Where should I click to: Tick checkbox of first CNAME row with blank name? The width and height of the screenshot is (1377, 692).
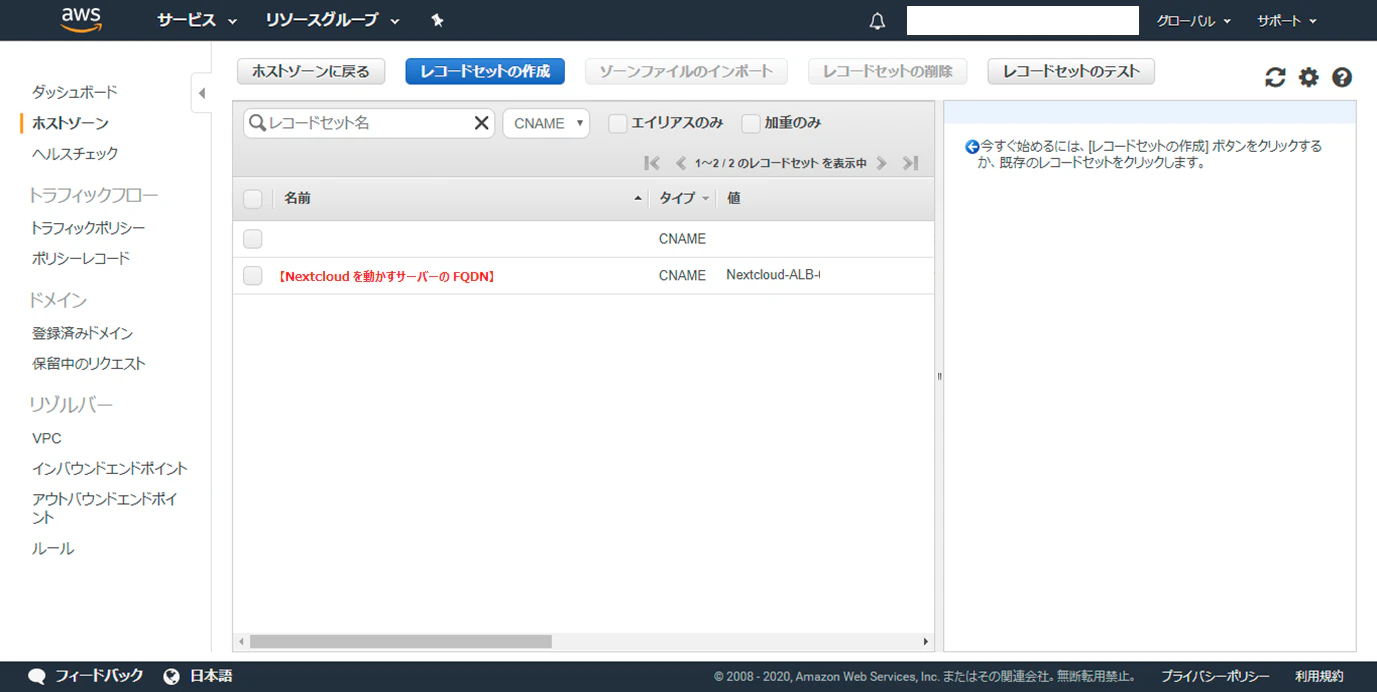(x=253, y=239)
